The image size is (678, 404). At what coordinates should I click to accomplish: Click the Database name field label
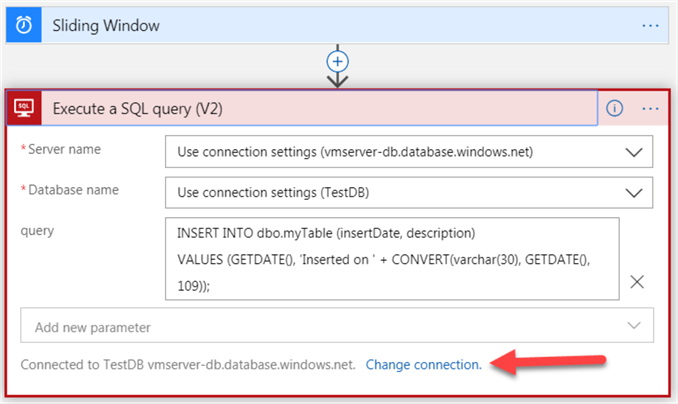(x=73, y=190)
